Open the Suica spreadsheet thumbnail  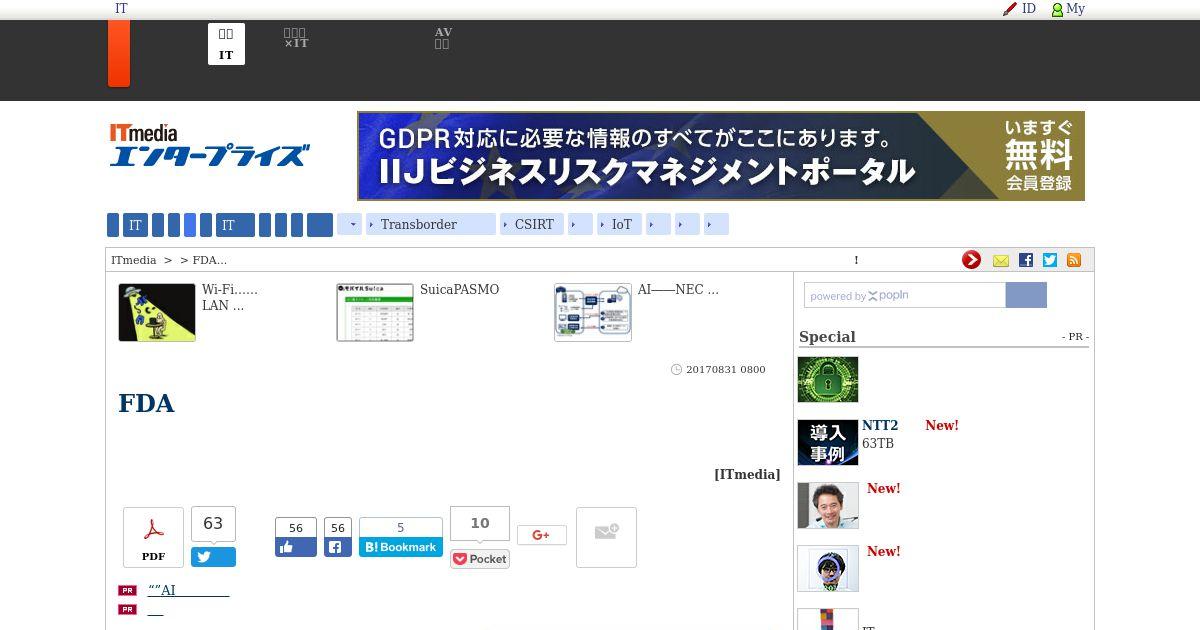[x=375, y=312]
